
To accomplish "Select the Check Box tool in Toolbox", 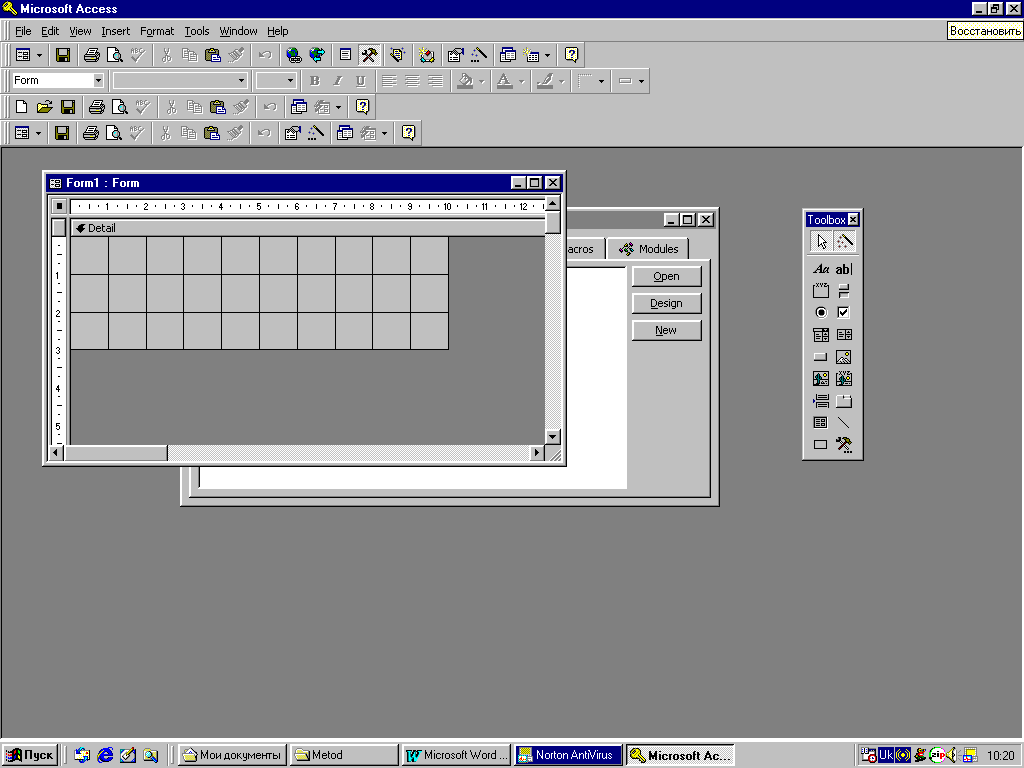I will pos(844,313).
